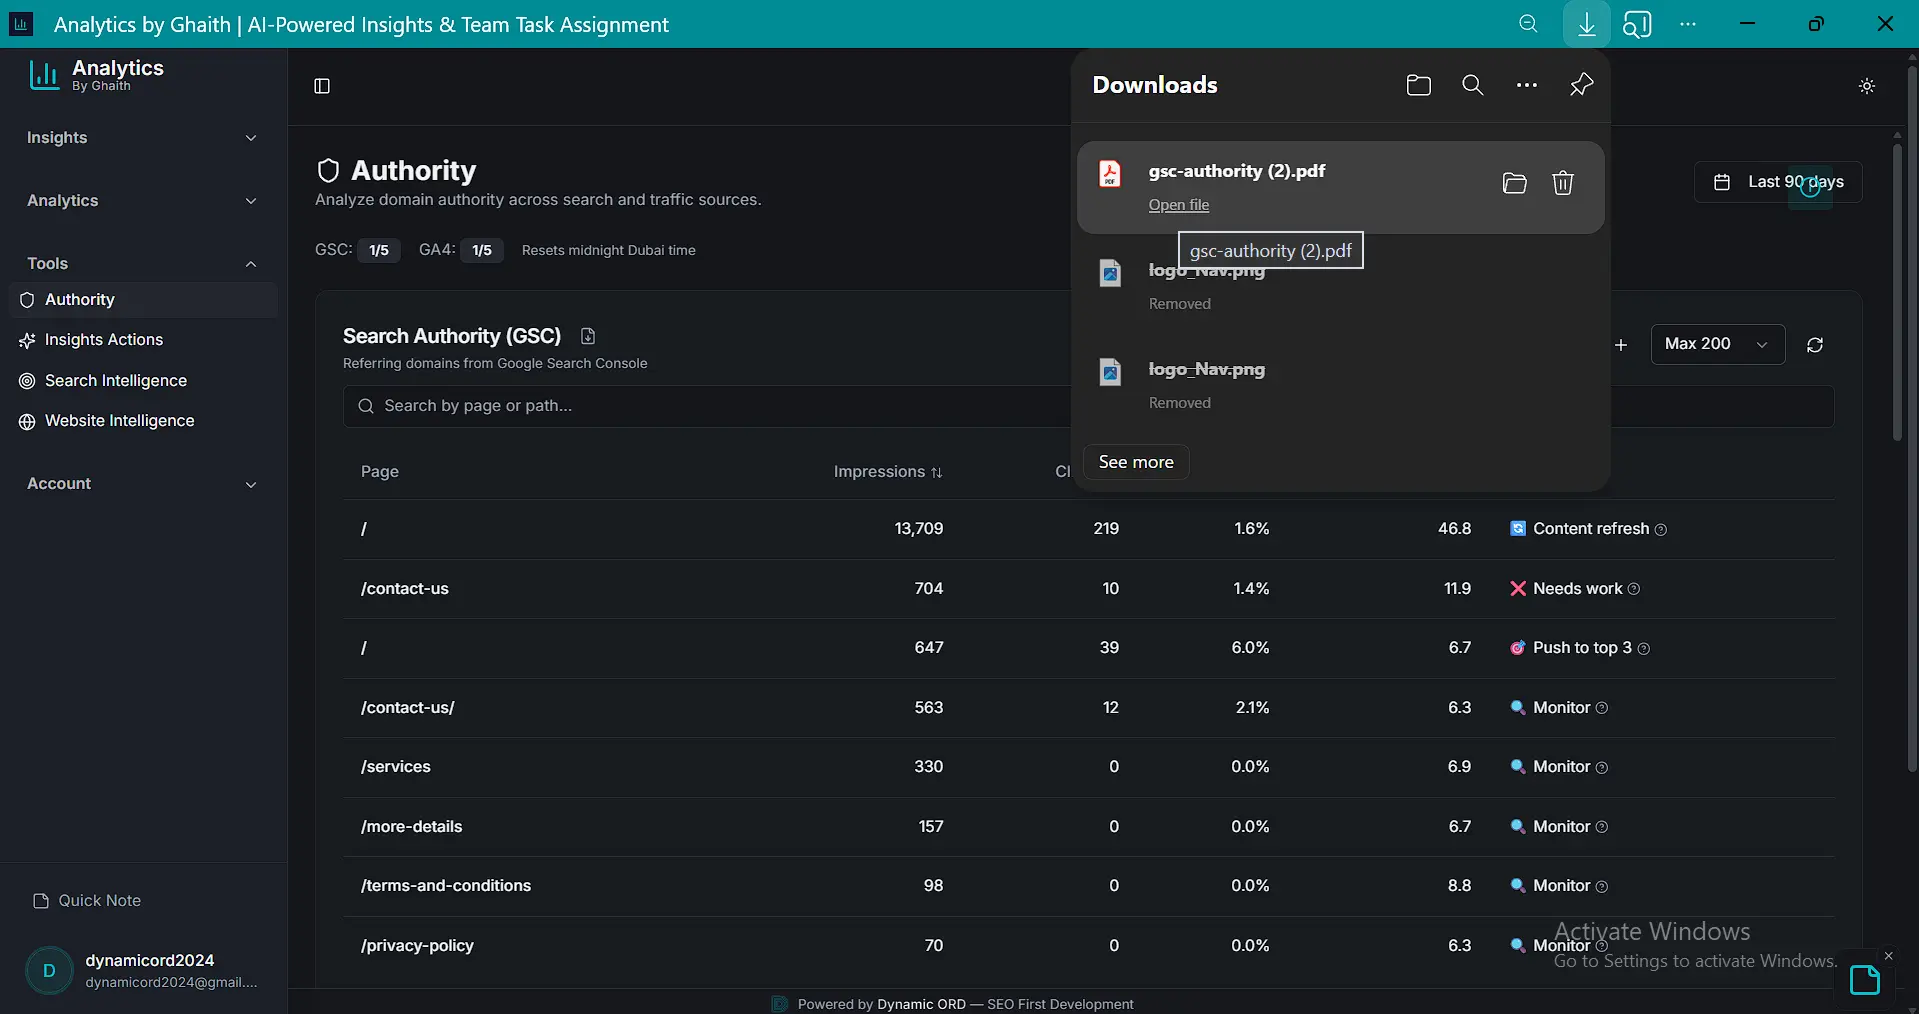Toggle the light theme sun icon
Image resolution: width=1919 pixels, height=1014 pixels.
tap(1866, 85)
